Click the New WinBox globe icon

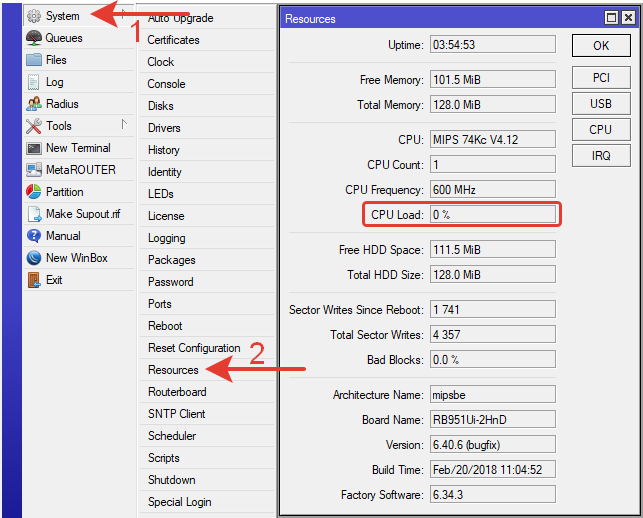tap(34, 258)
